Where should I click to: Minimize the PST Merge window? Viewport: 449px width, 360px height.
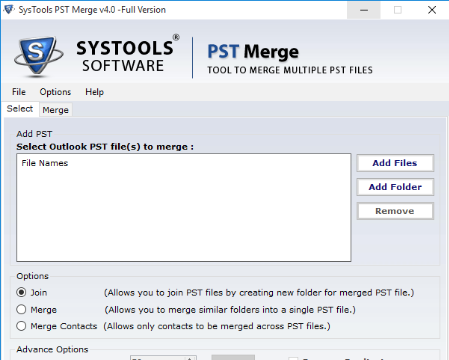(x=364, y=10)
